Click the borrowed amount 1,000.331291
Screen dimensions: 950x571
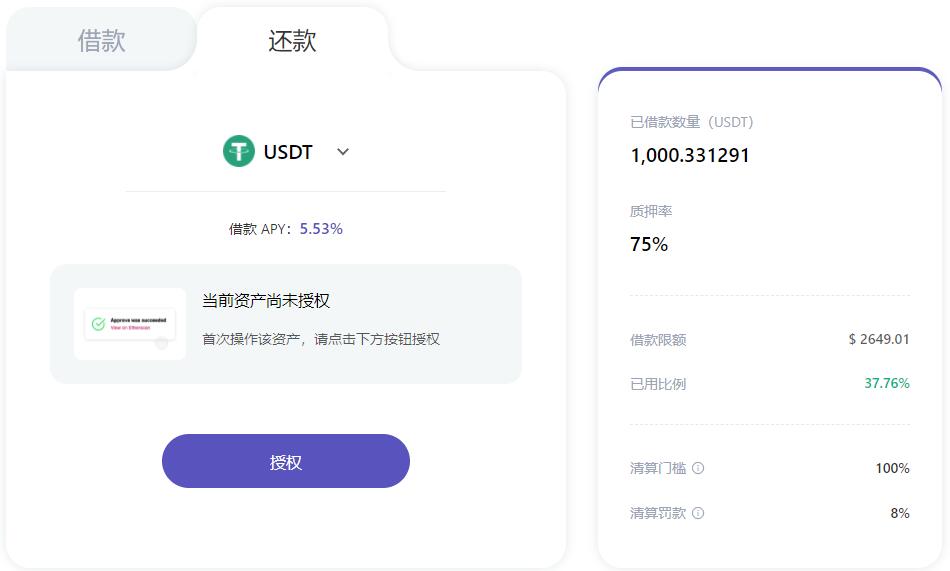(690, 155)
